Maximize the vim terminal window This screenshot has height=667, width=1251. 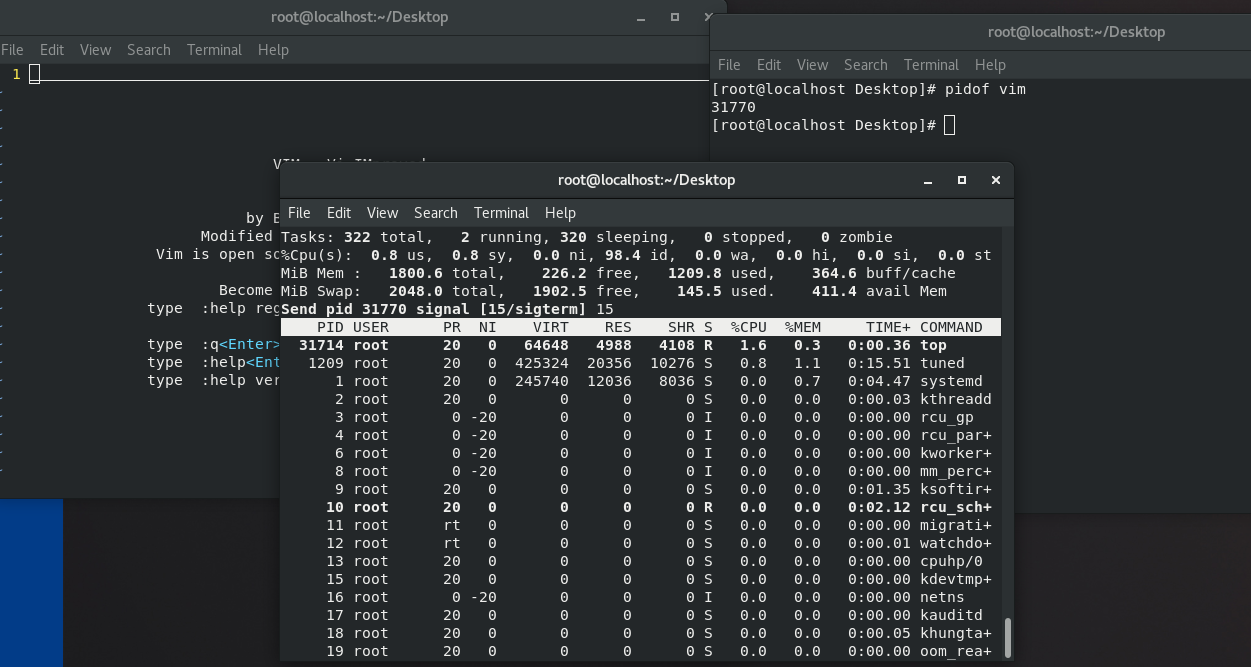pyautogui.click(x=675, y=17)
